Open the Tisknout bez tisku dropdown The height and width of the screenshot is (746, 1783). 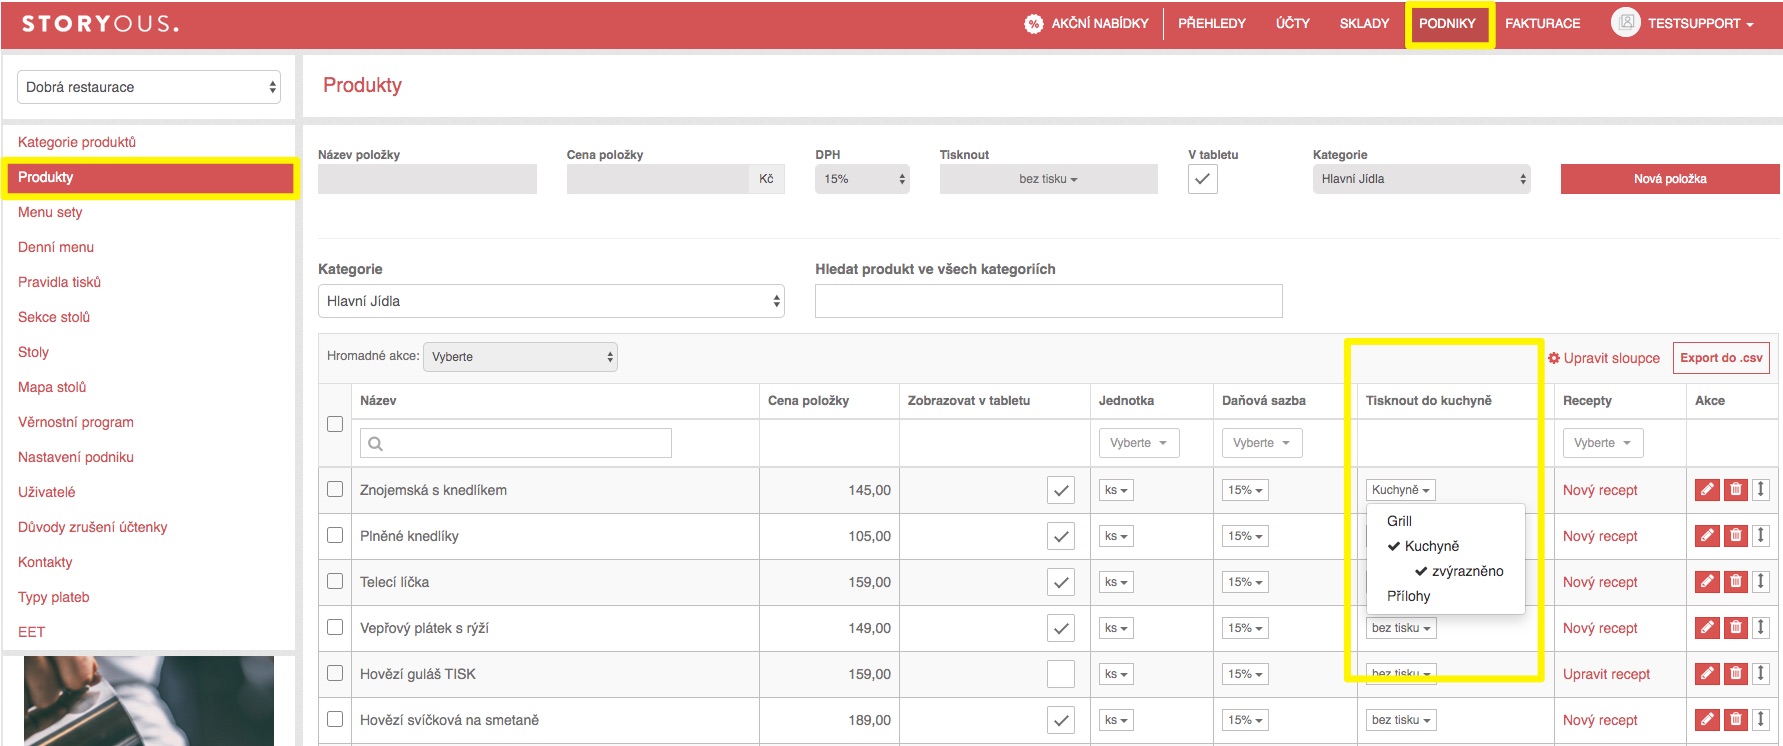click(x=1048, y=179)
